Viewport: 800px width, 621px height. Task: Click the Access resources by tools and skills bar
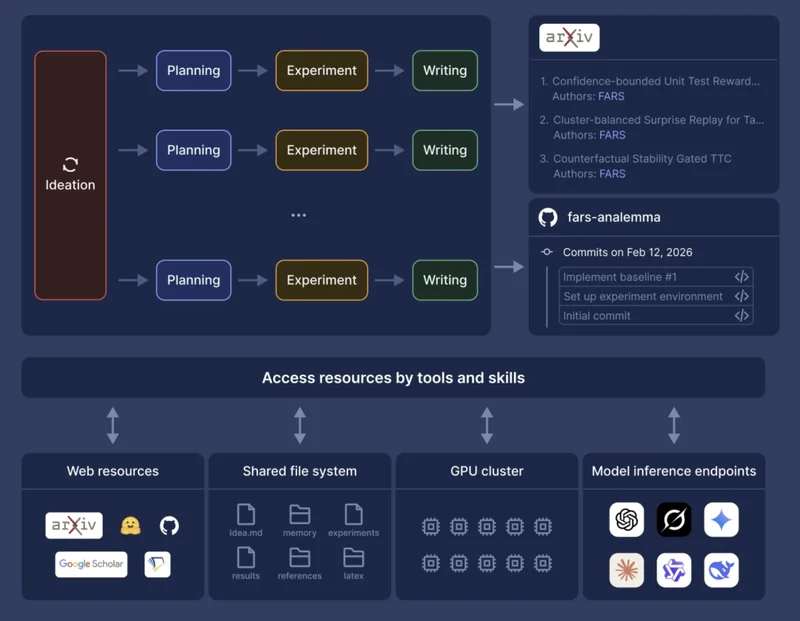coord(393,378)
